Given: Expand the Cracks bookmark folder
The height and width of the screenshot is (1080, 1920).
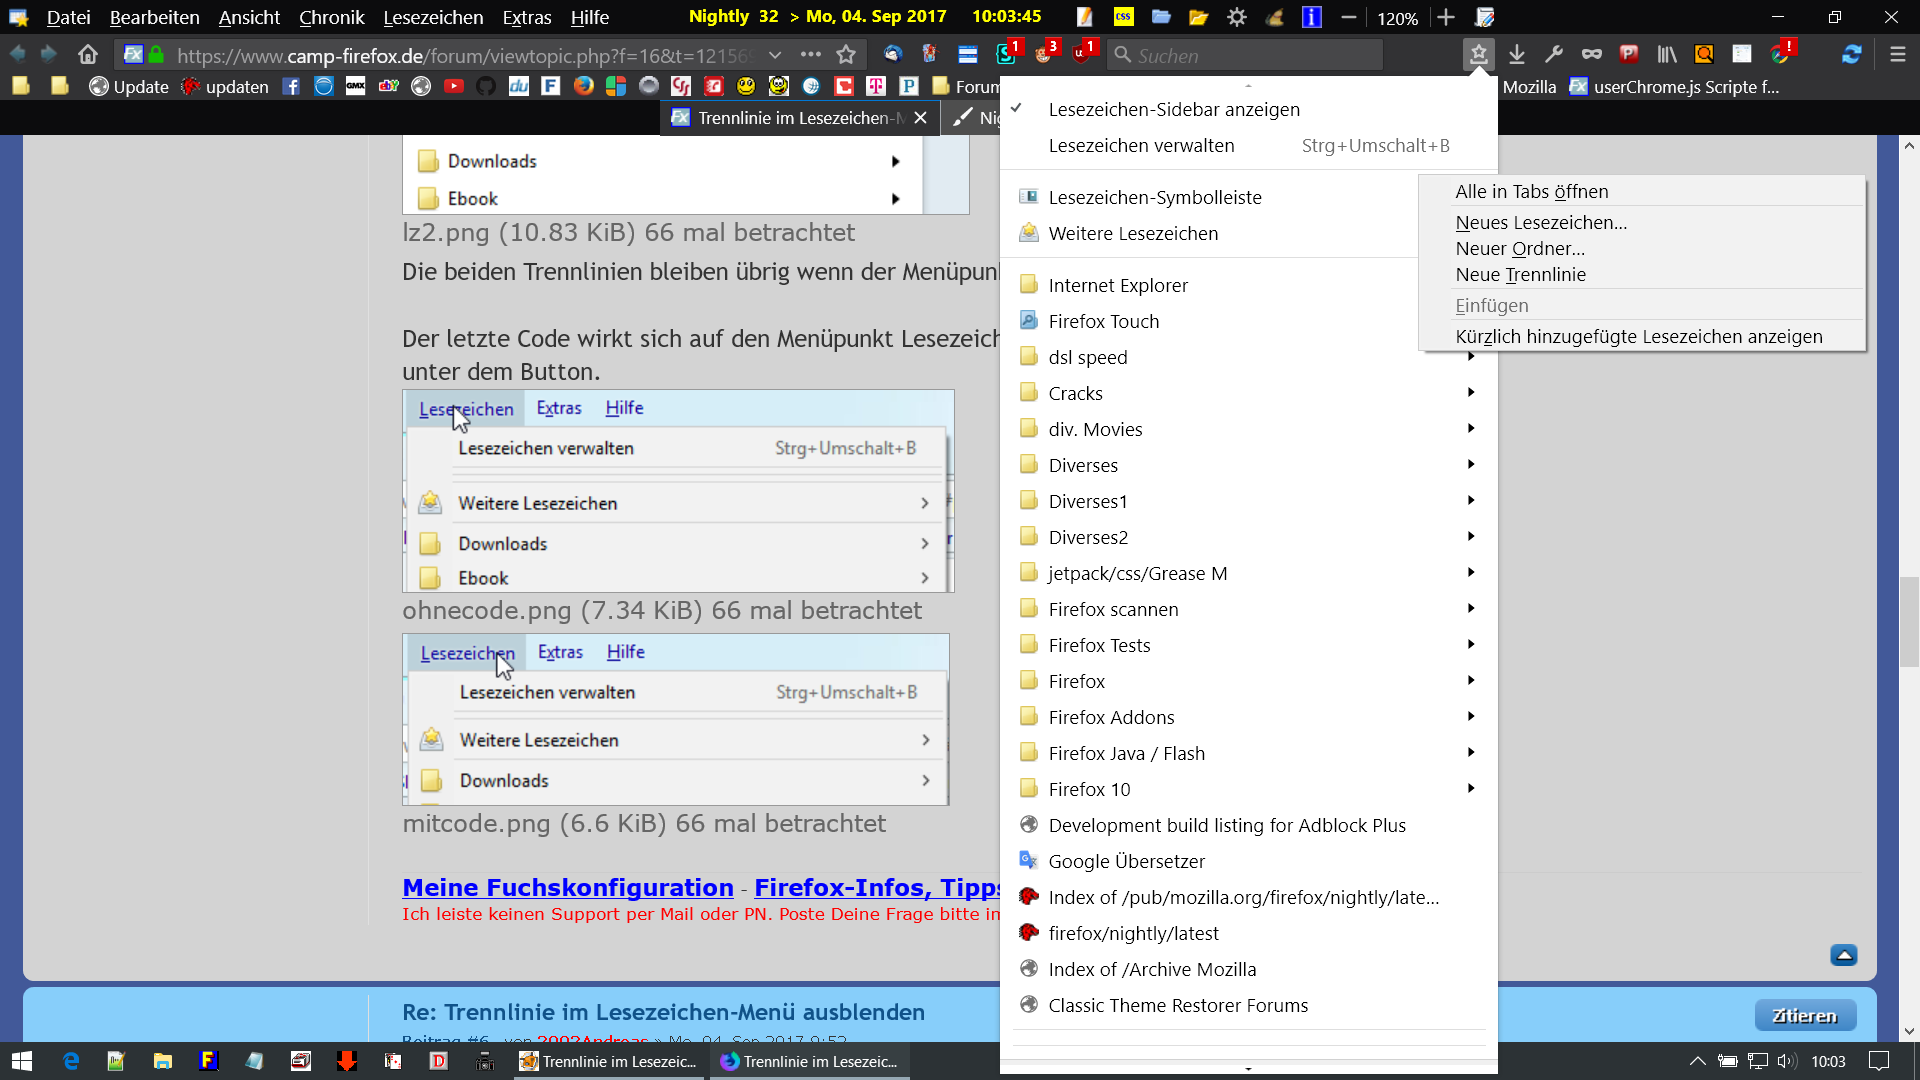Looking at the screenshot, I should (x=1075, y=393).
